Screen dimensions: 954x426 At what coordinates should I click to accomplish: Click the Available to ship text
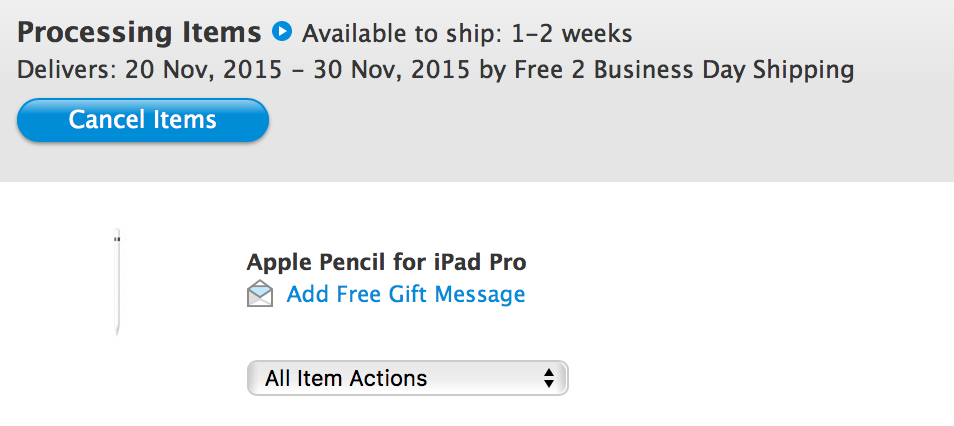[403, 34]
